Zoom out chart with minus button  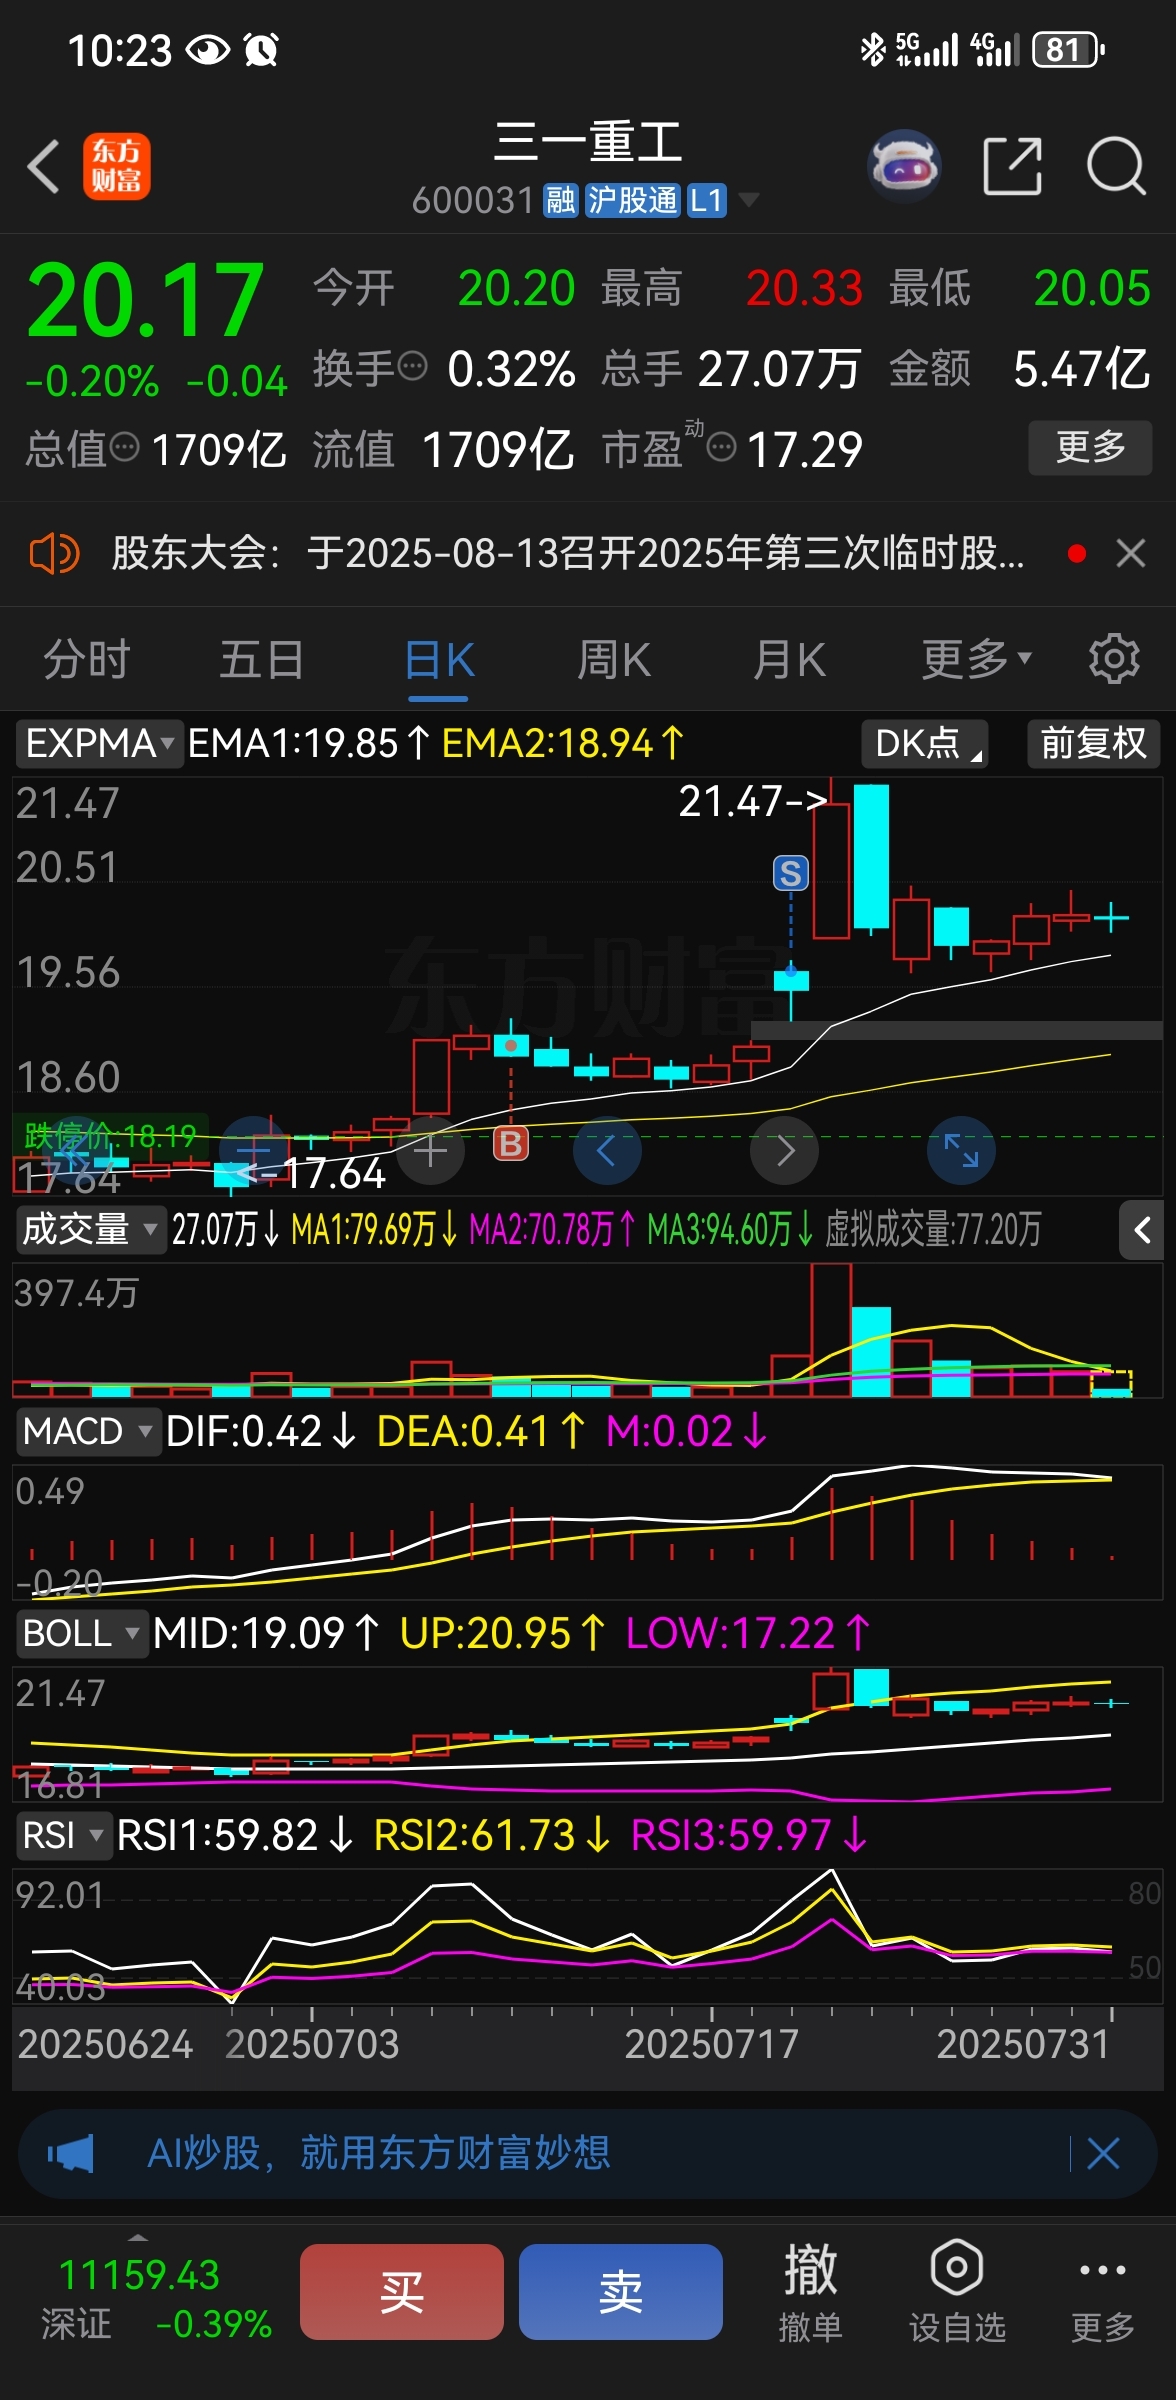pyautogui.click(x=254, y=1151)
